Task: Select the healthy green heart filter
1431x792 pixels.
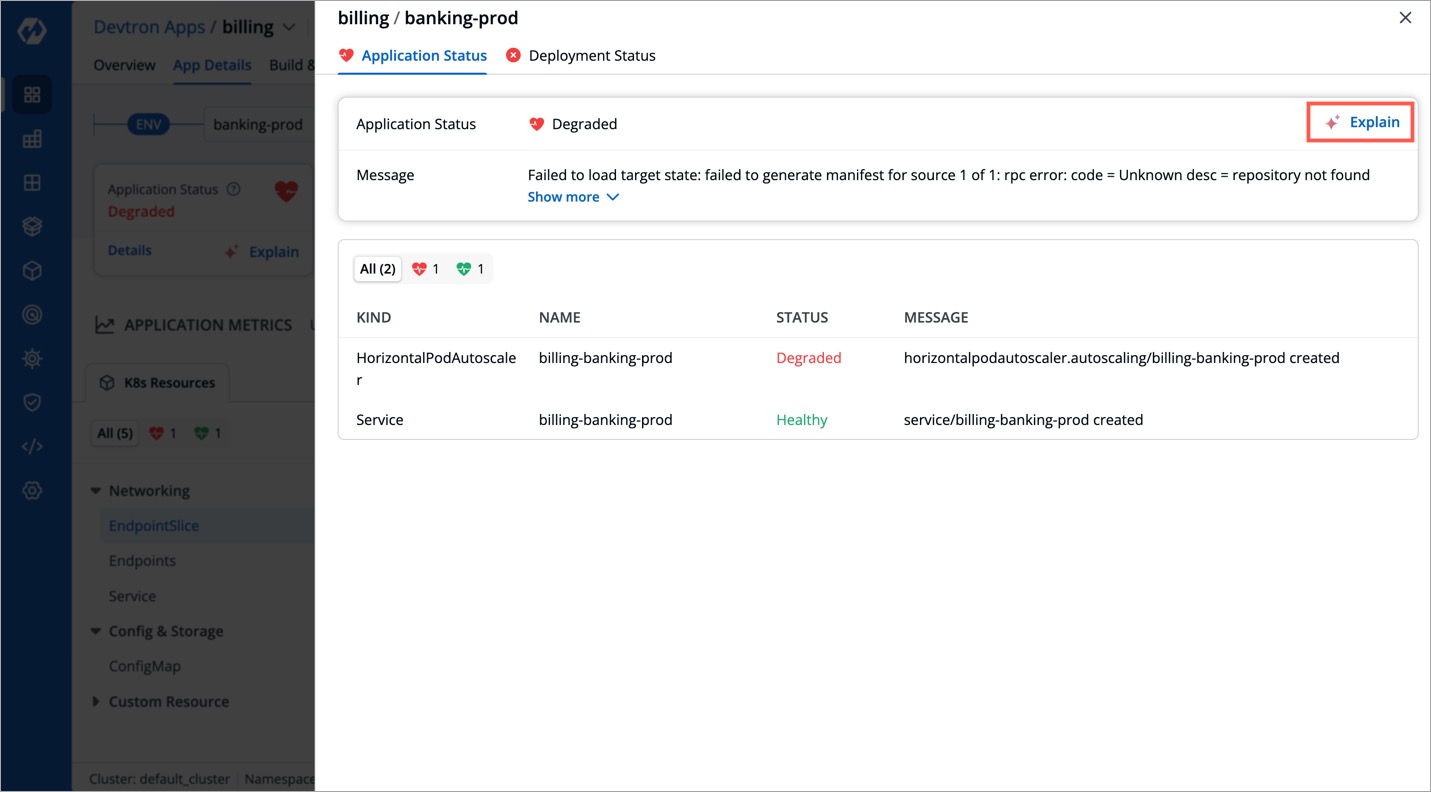Action: pyautogui.click(x=470, y=268)
